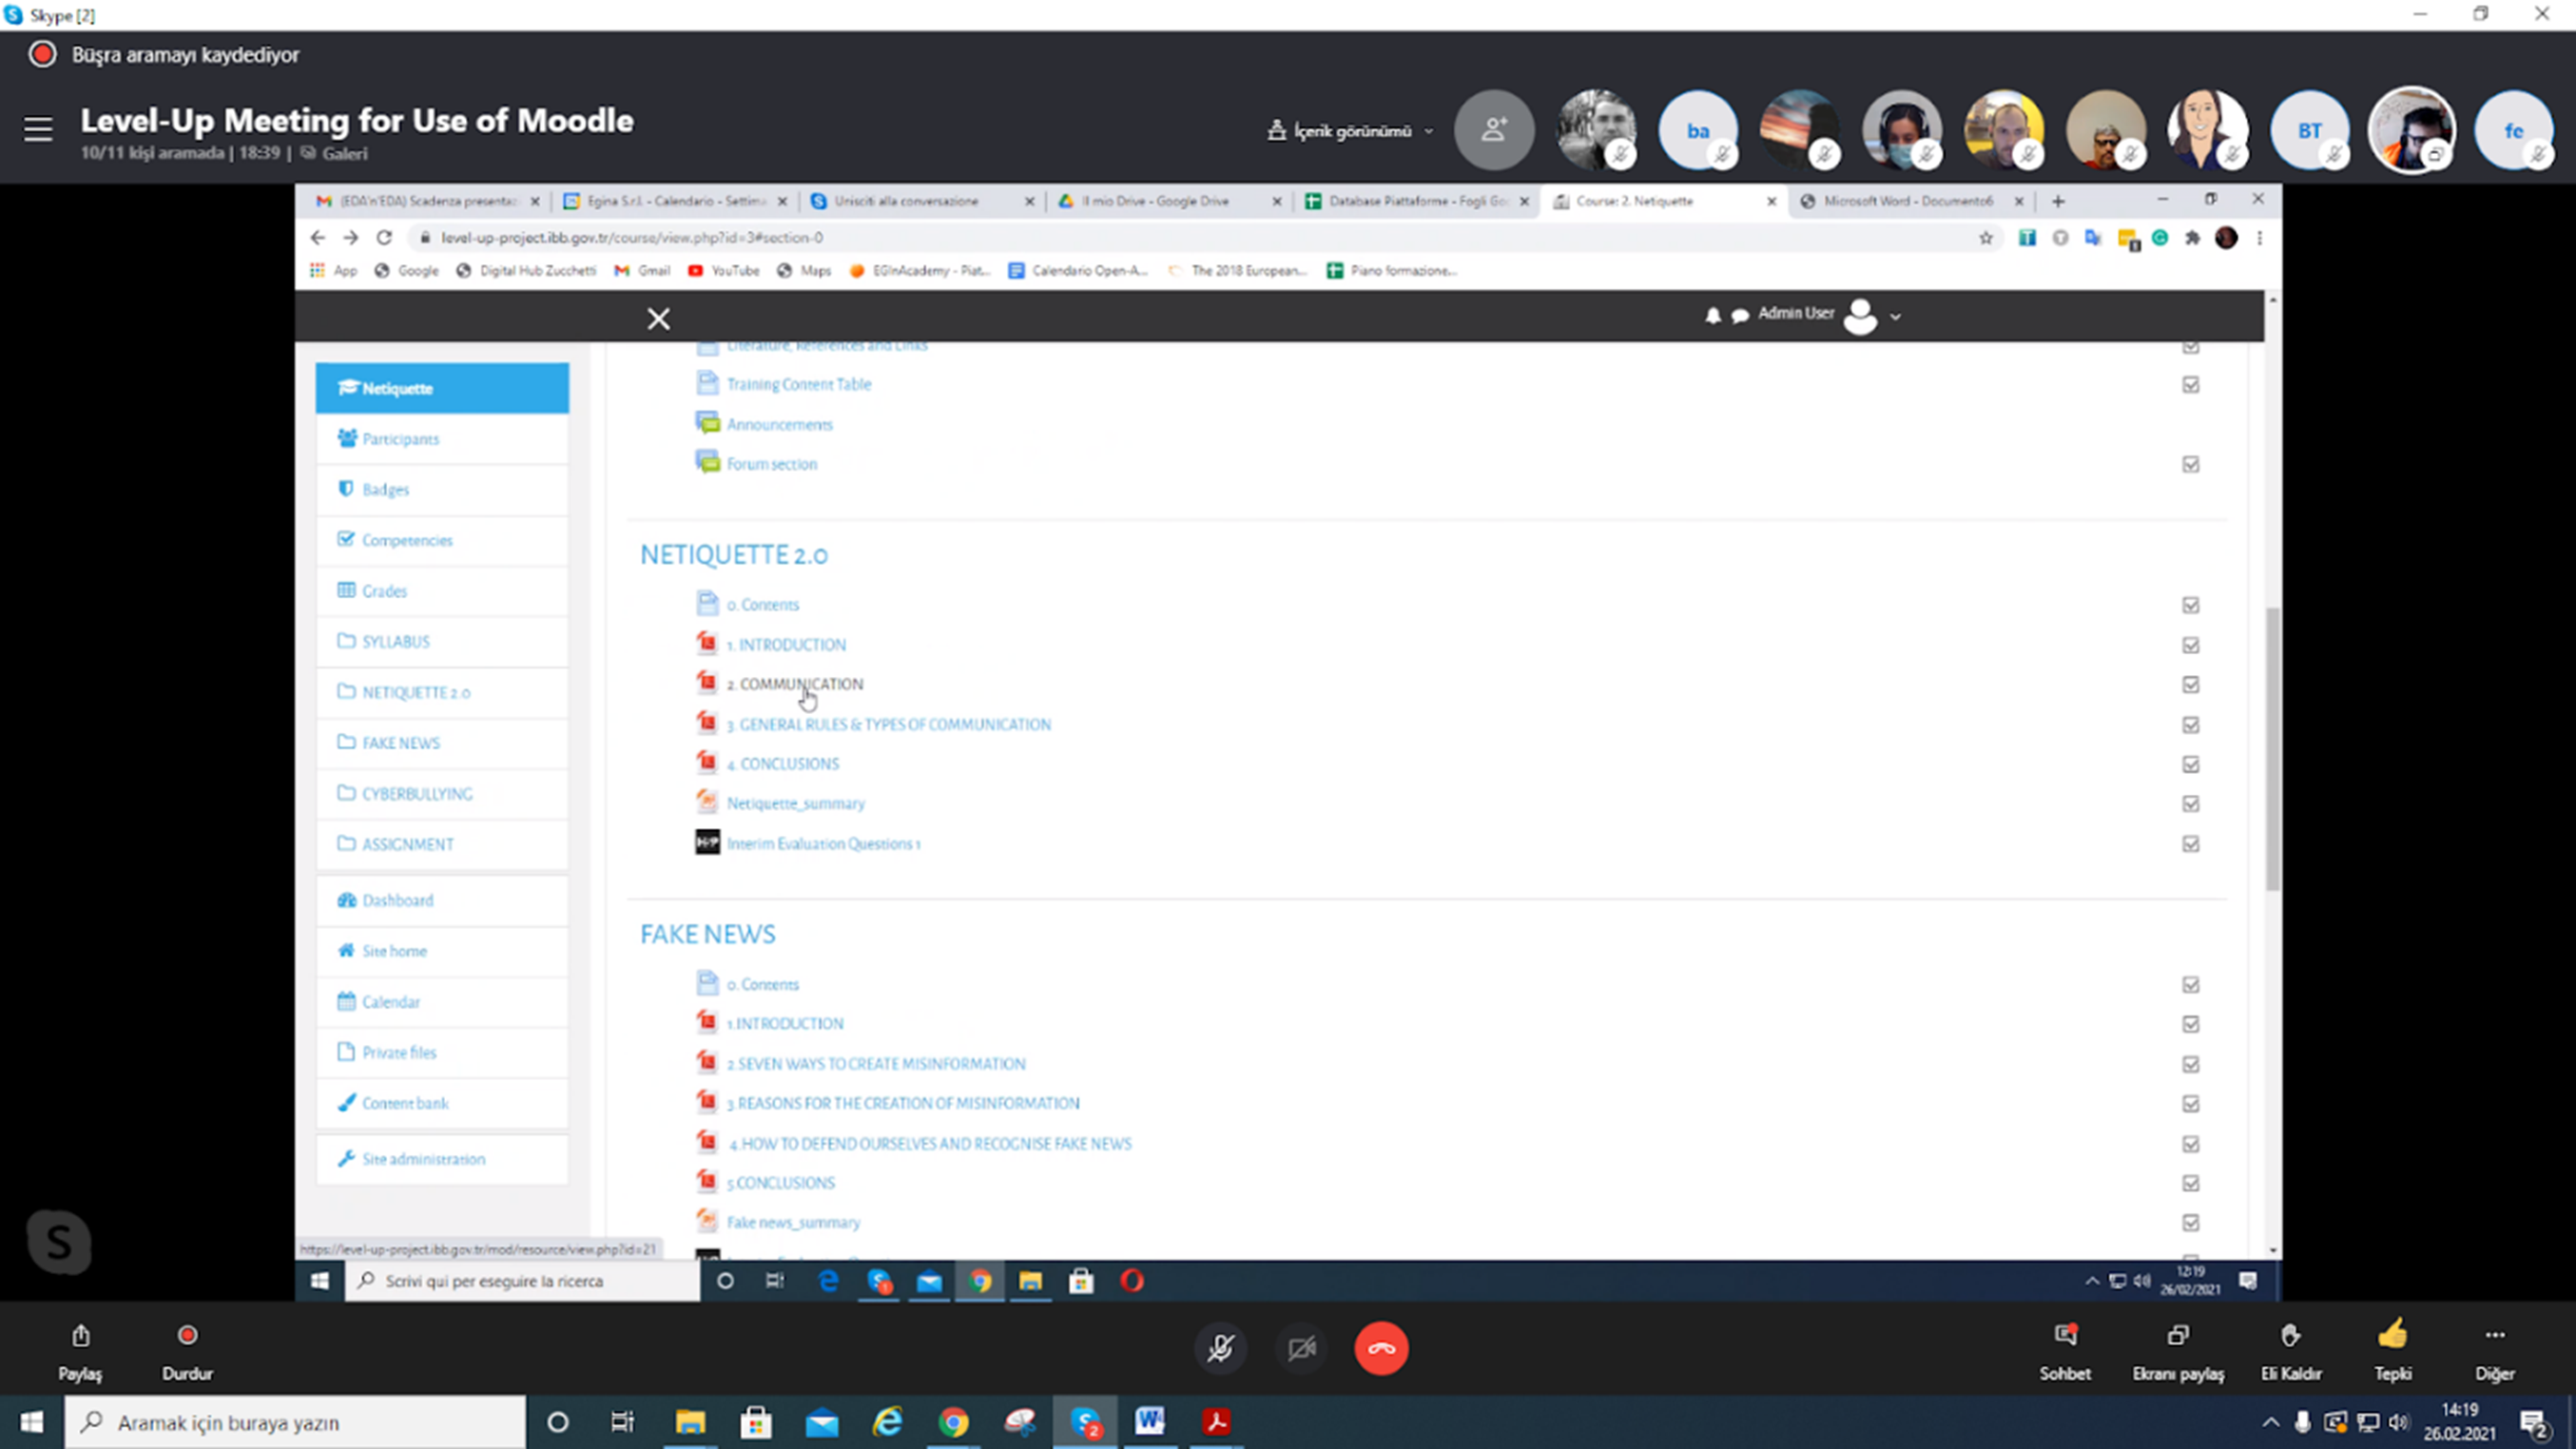Select FAKE NEWS in course sidebar
This screenshot has width=2576, height=1449.
coord(400,743)
